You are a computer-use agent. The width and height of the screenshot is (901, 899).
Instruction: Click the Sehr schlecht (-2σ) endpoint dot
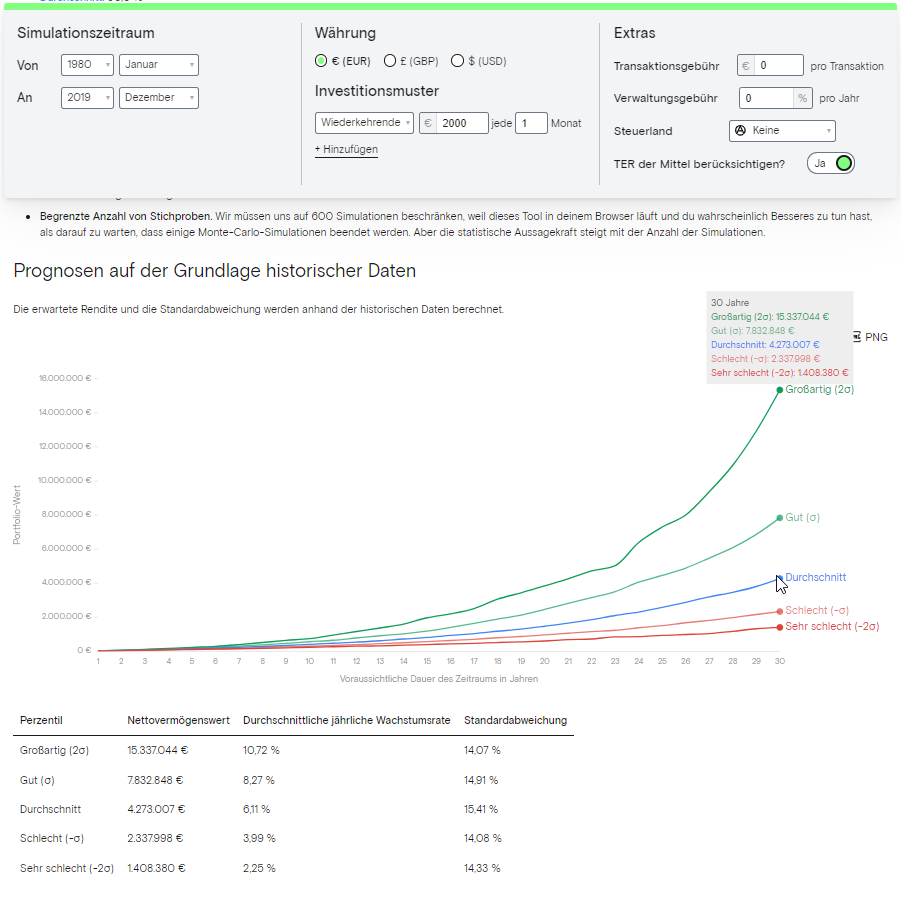[779, 627]
